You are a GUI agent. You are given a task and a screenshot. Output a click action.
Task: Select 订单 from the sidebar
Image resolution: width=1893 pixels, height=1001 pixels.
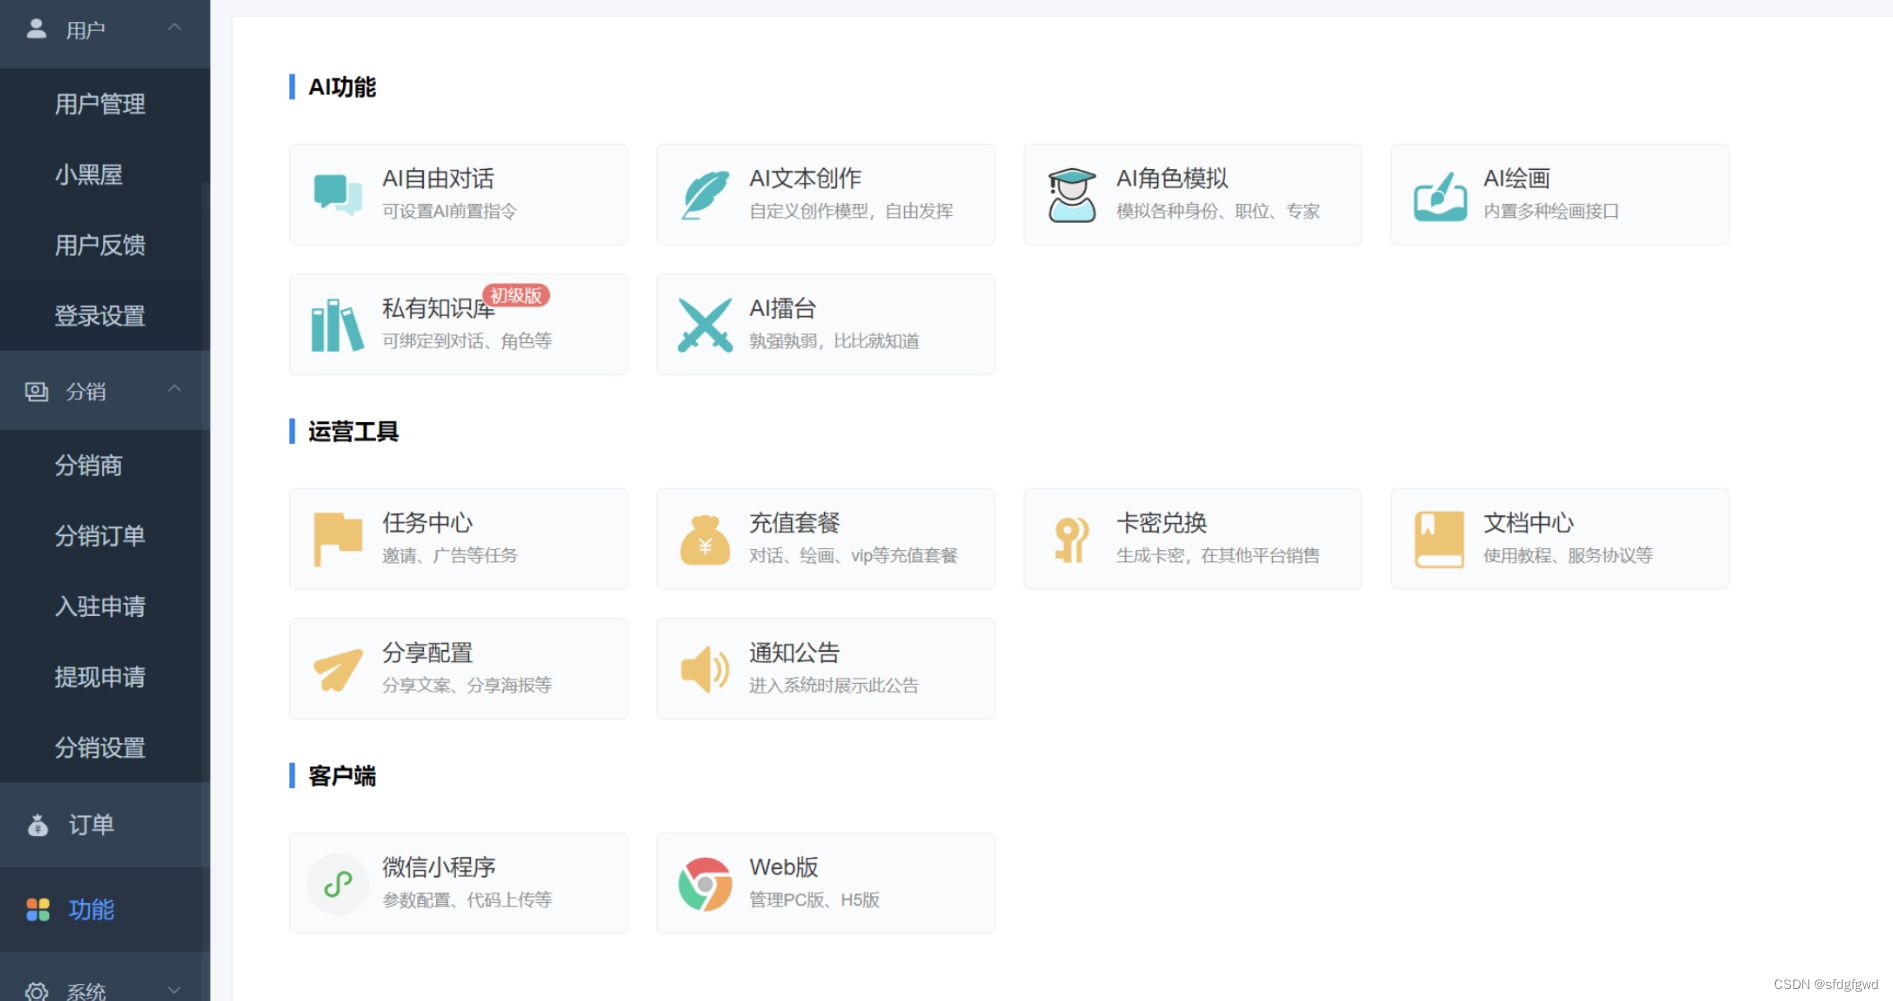tap(91, 824)
